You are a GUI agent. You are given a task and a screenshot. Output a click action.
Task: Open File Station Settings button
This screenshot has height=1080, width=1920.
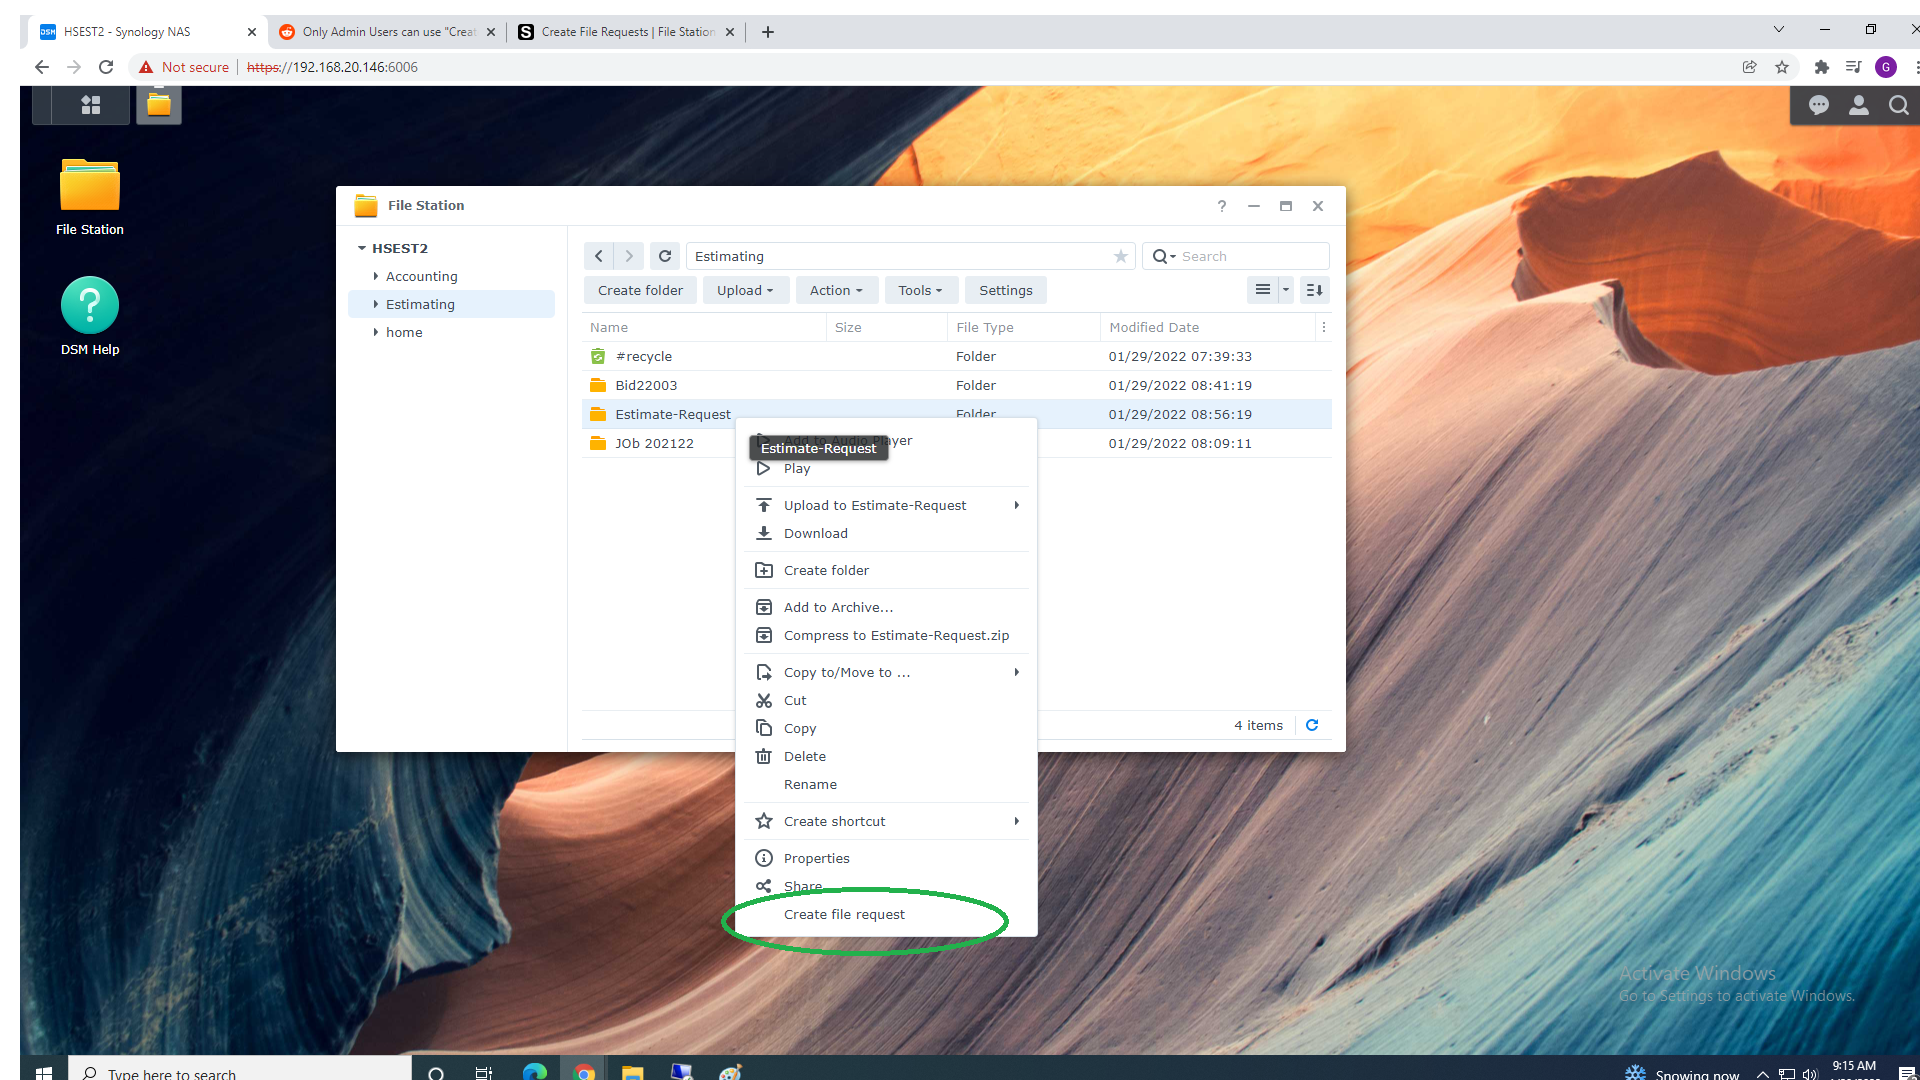(x=1005, y=290)
